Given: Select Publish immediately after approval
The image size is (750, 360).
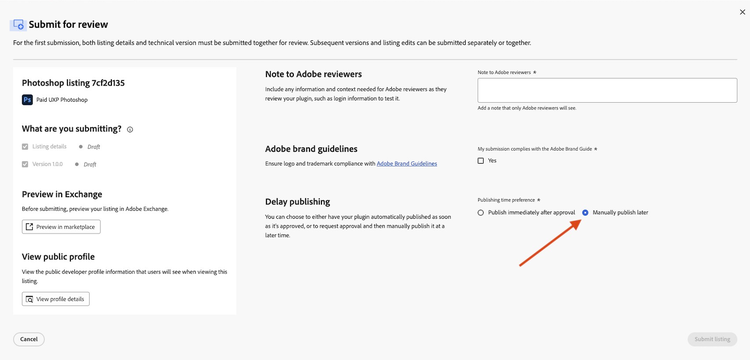Looking at the screenshot, I should pos(481,213).
